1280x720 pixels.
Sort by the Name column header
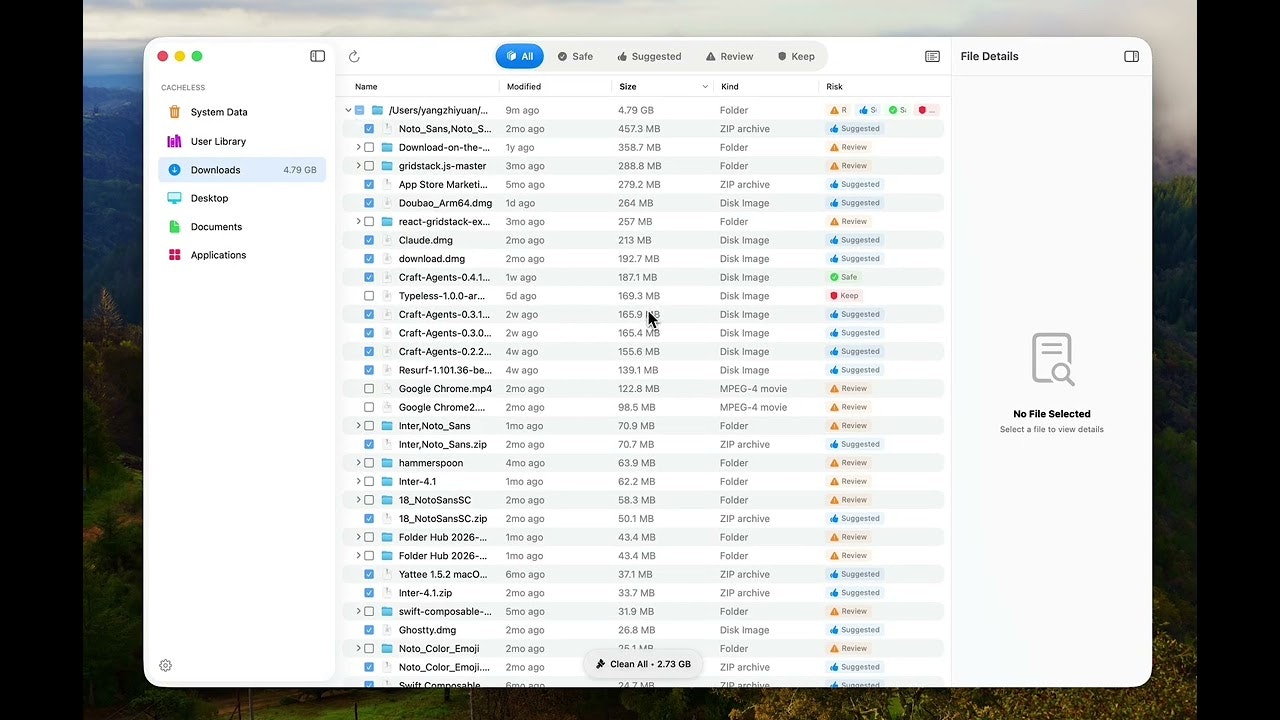[366, 87]
